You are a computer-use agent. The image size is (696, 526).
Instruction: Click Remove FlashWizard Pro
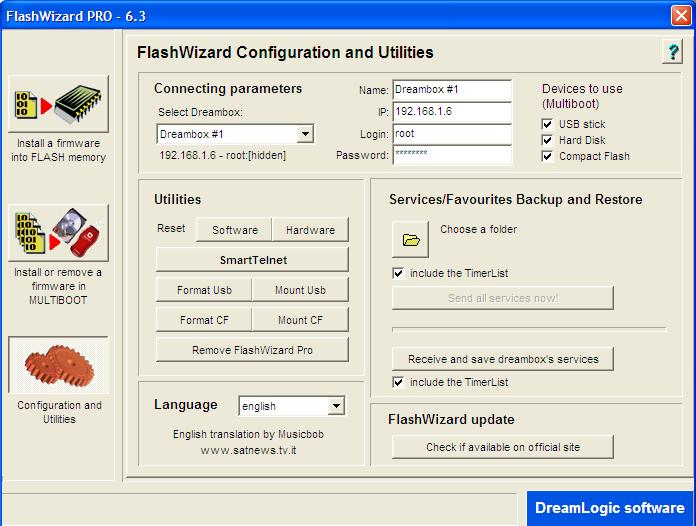(253, 350)
